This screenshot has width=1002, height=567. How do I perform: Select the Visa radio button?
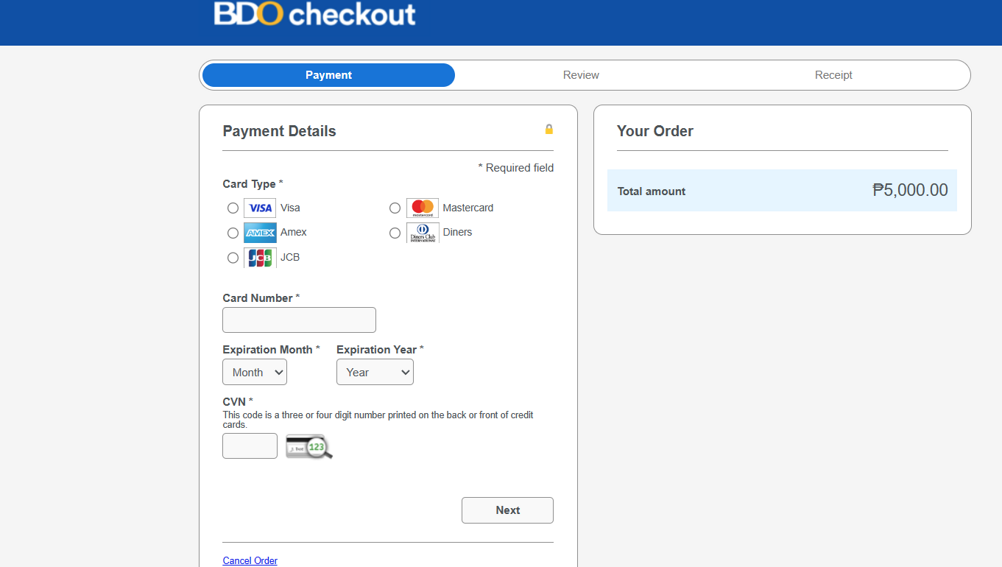[x=233, y=208]
